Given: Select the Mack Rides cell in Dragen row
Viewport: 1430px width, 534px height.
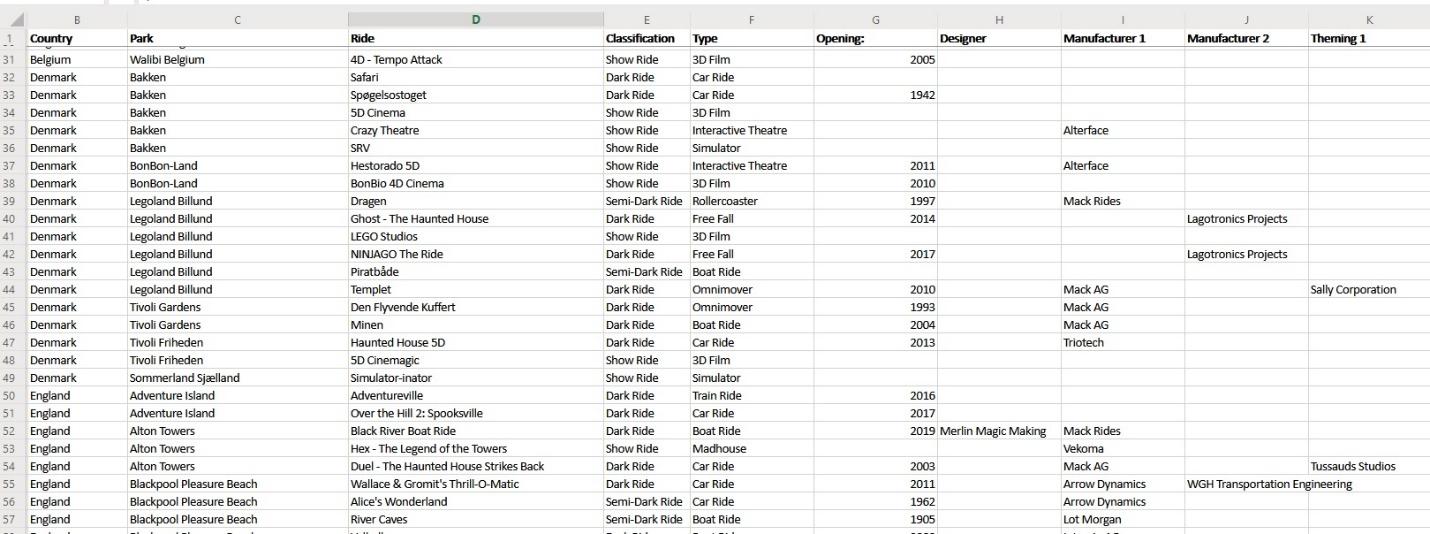Looking at the screenshot, I should [x=1123, y=201].
